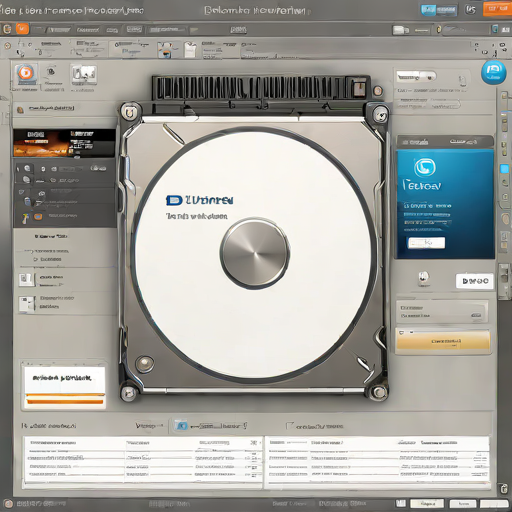Click the orange square icon beside the yellow brush

[x=39, y=217]
